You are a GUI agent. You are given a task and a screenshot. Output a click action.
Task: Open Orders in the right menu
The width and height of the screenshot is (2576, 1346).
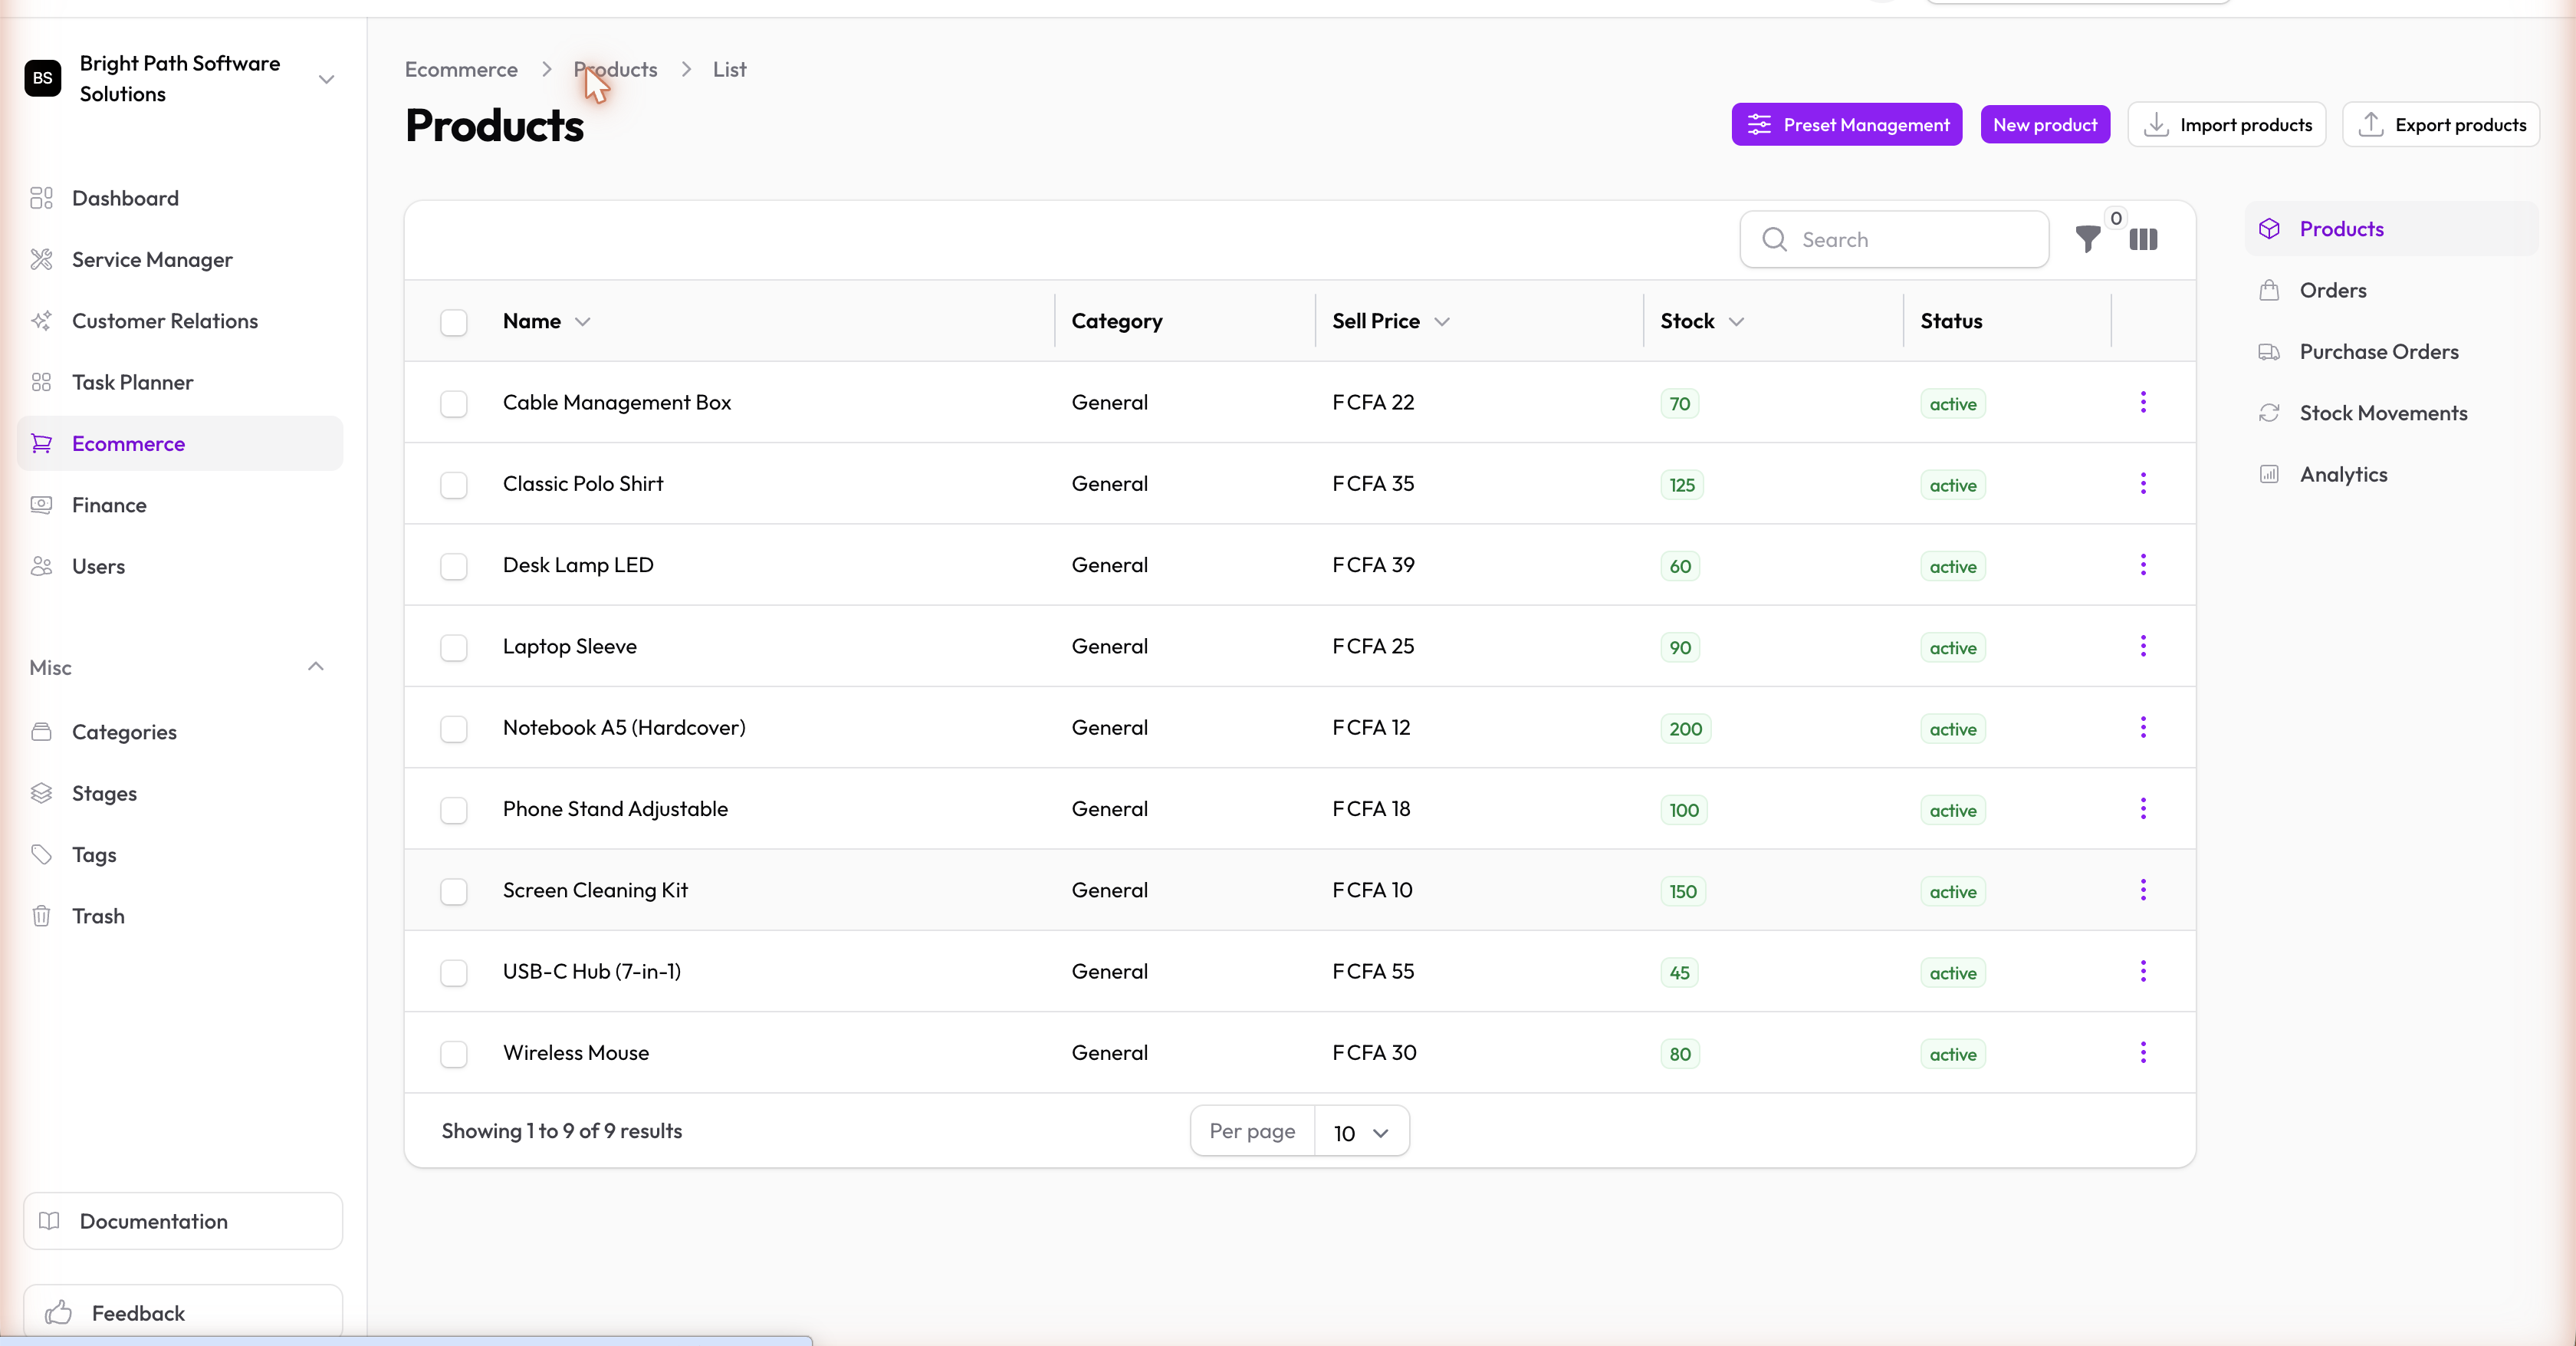pos(2391,290)
